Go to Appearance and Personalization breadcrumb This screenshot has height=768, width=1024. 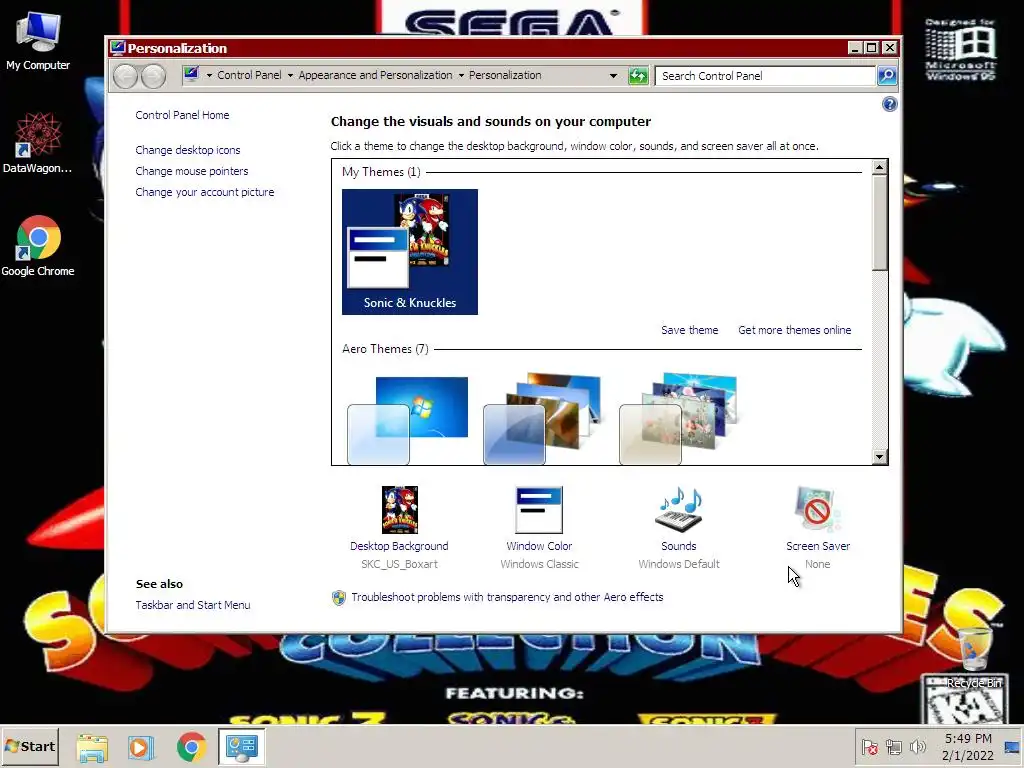(x=376, y=75)
